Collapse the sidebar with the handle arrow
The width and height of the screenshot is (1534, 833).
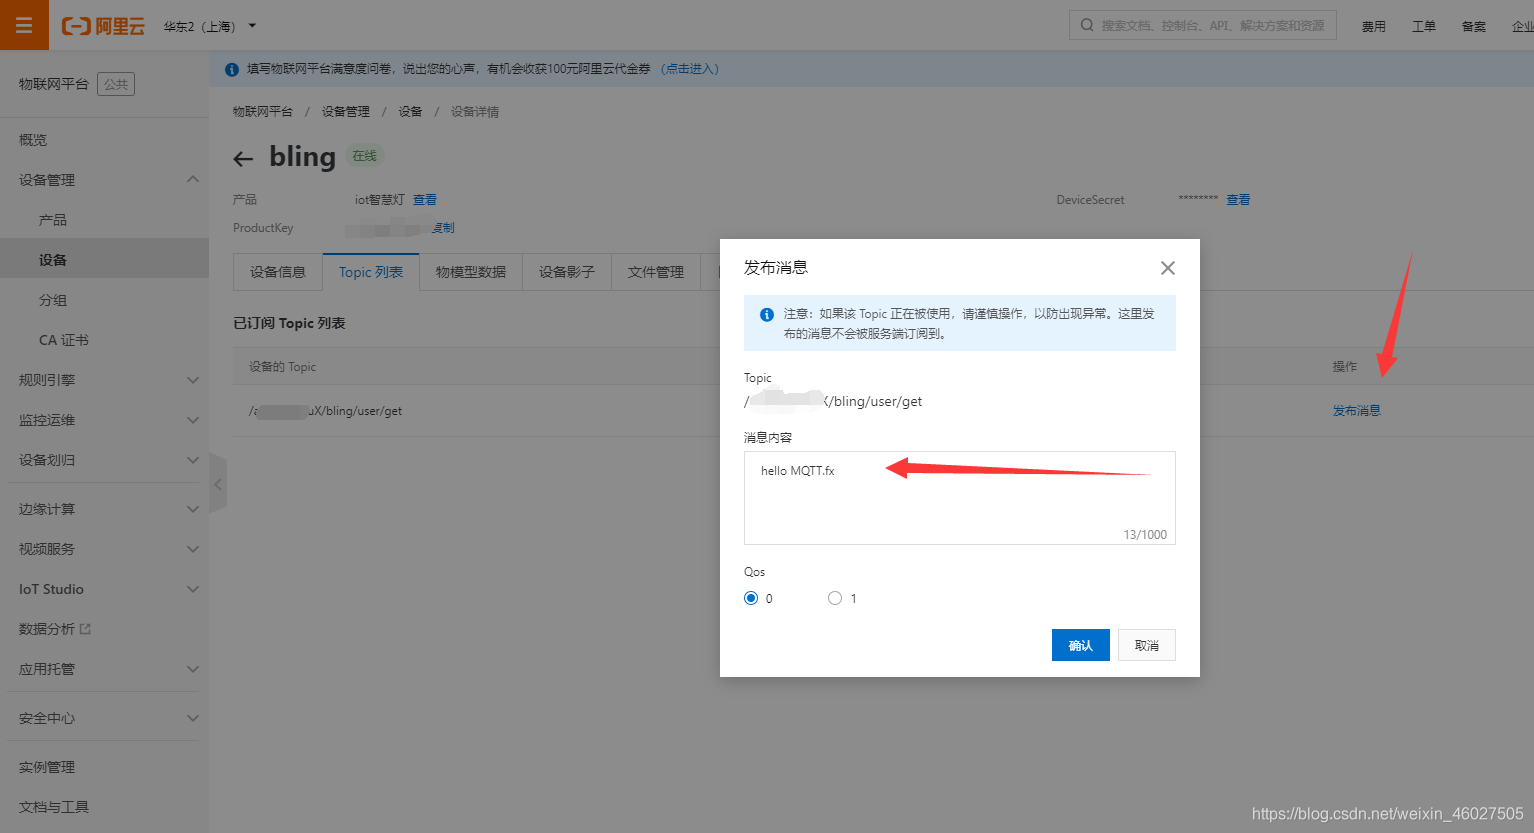click(218, 484)
